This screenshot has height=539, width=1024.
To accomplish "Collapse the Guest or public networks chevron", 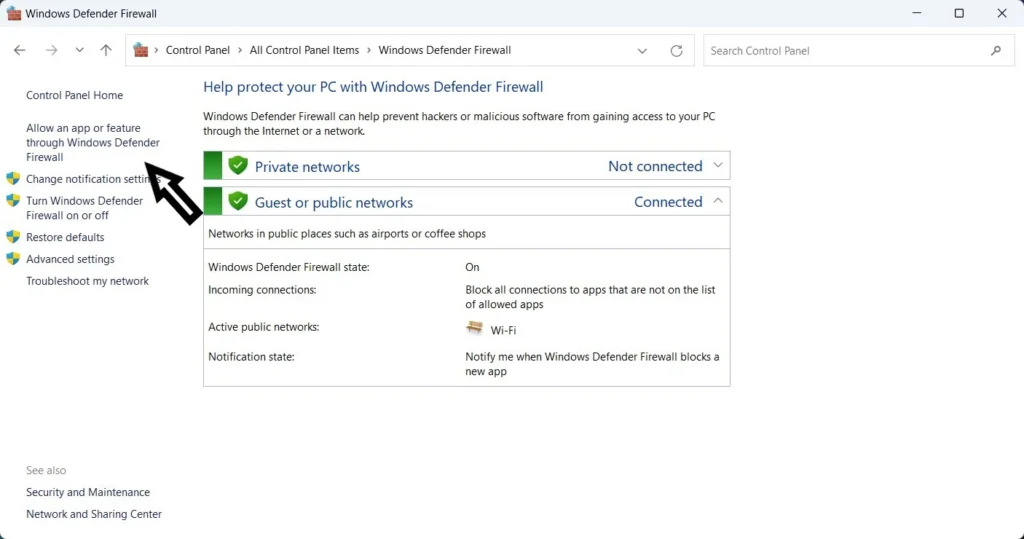I will (718, 201).
